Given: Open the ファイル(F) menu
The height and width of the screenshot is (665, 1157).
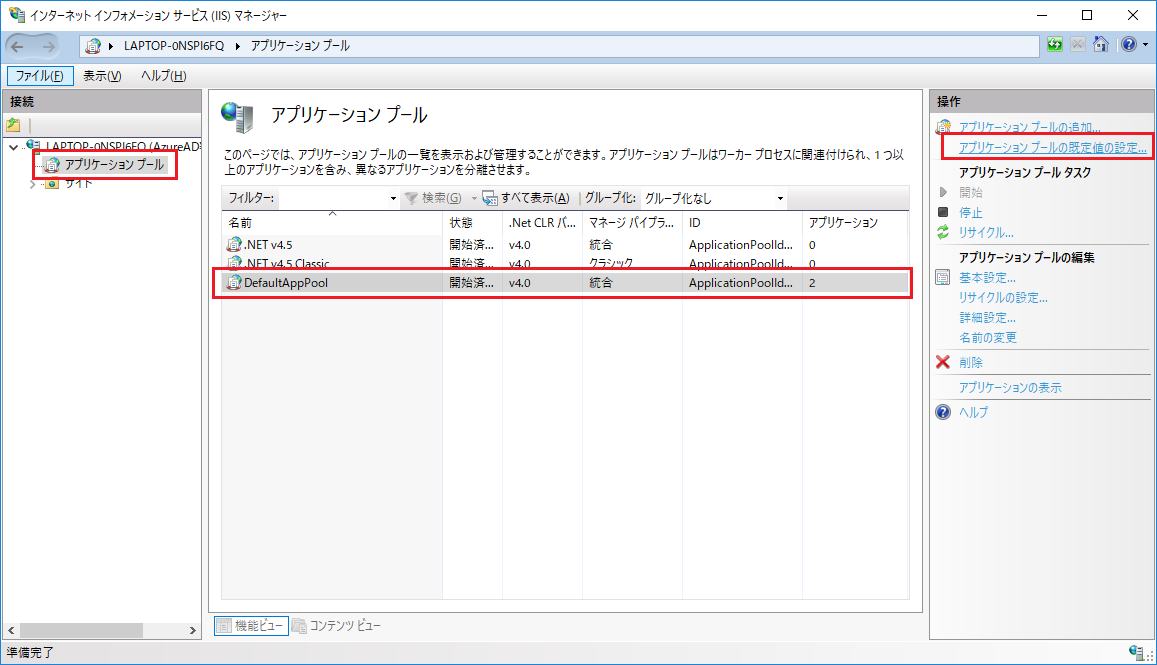Looking at the screenshot, I should pos(40,75).
